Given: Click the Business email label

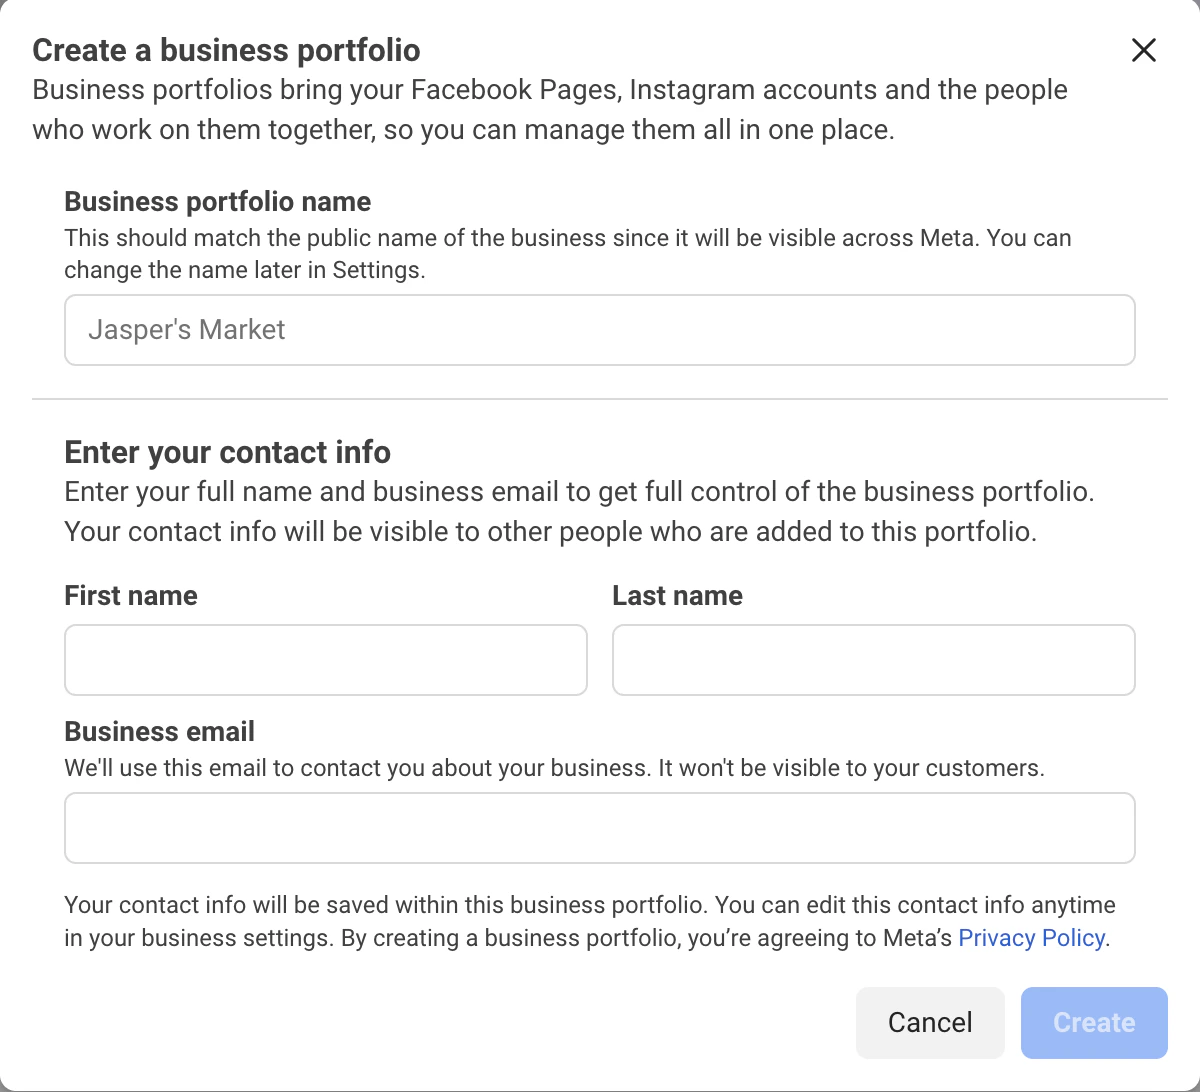Looking at the screenshot, I should point(159,731).
